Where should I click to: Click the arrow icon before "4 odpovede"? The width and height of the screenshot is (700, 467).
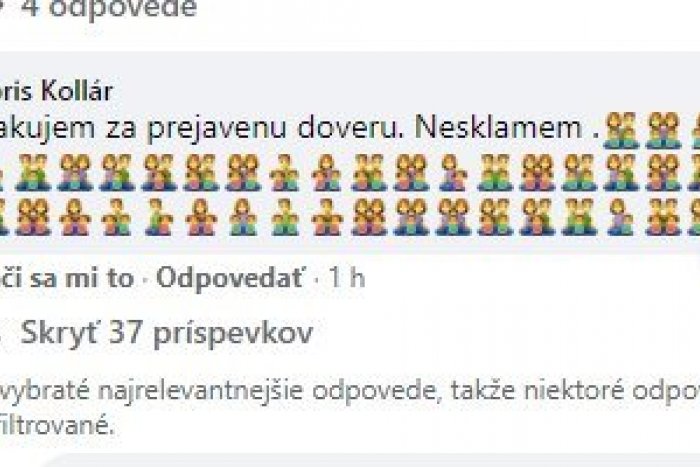tap(4, 5)
